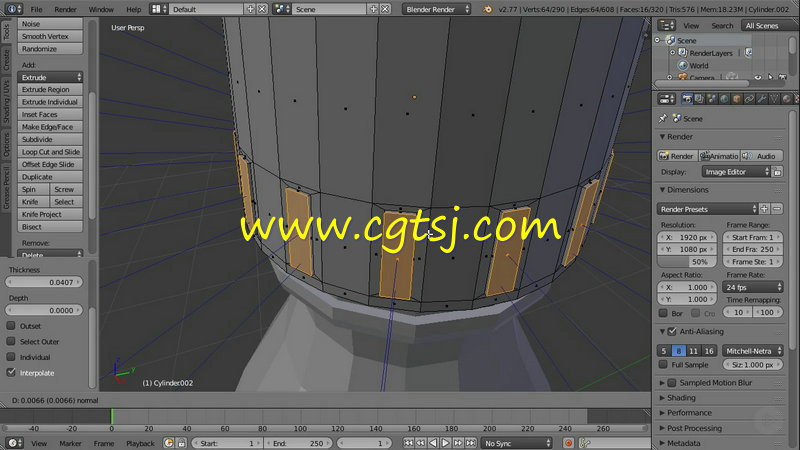
Task: Open the Properties editor type icon
Action: click(x=666, y=99)
